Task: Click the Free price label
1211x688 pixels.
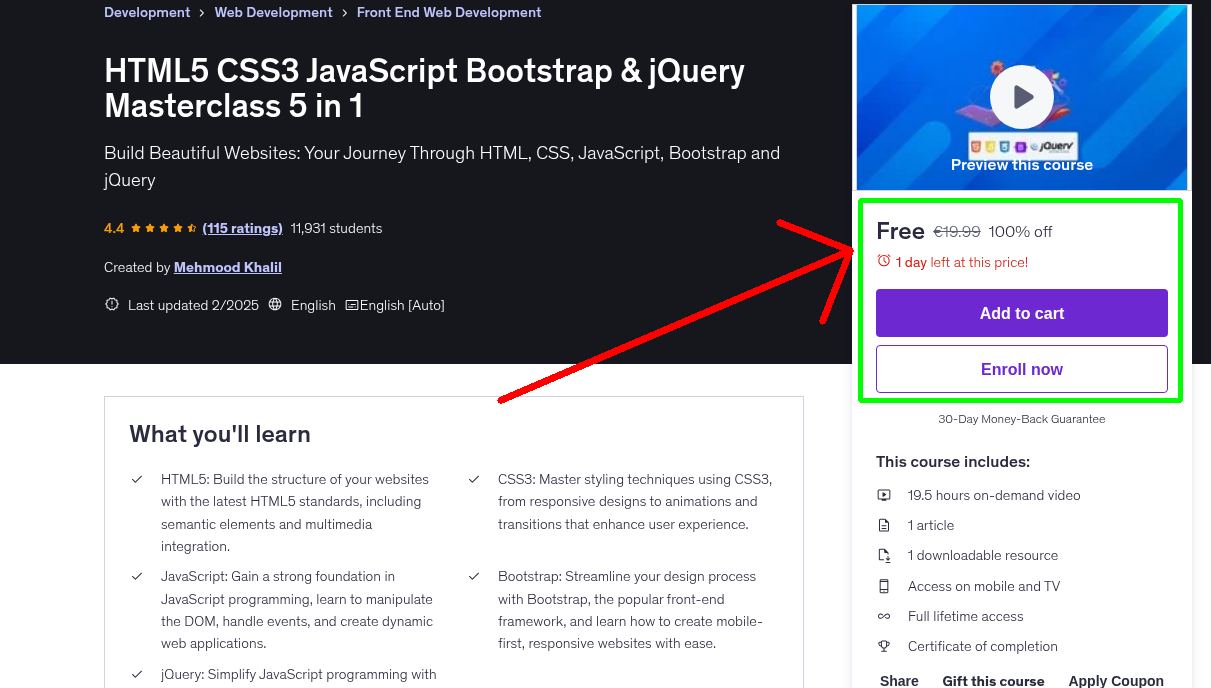Action: point(900,231)
